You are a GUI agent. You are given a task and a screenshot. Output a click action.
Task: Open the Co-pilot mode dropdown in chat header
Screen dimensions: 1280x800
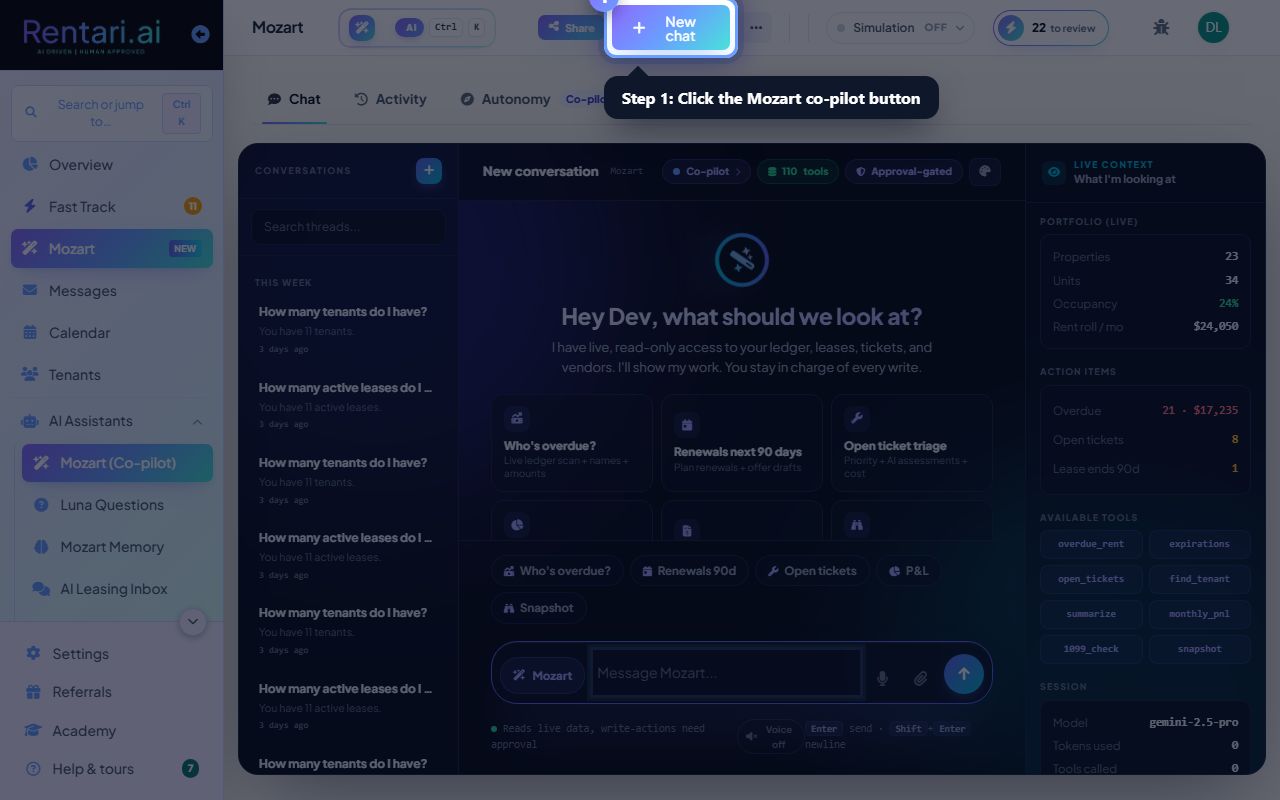706,172
